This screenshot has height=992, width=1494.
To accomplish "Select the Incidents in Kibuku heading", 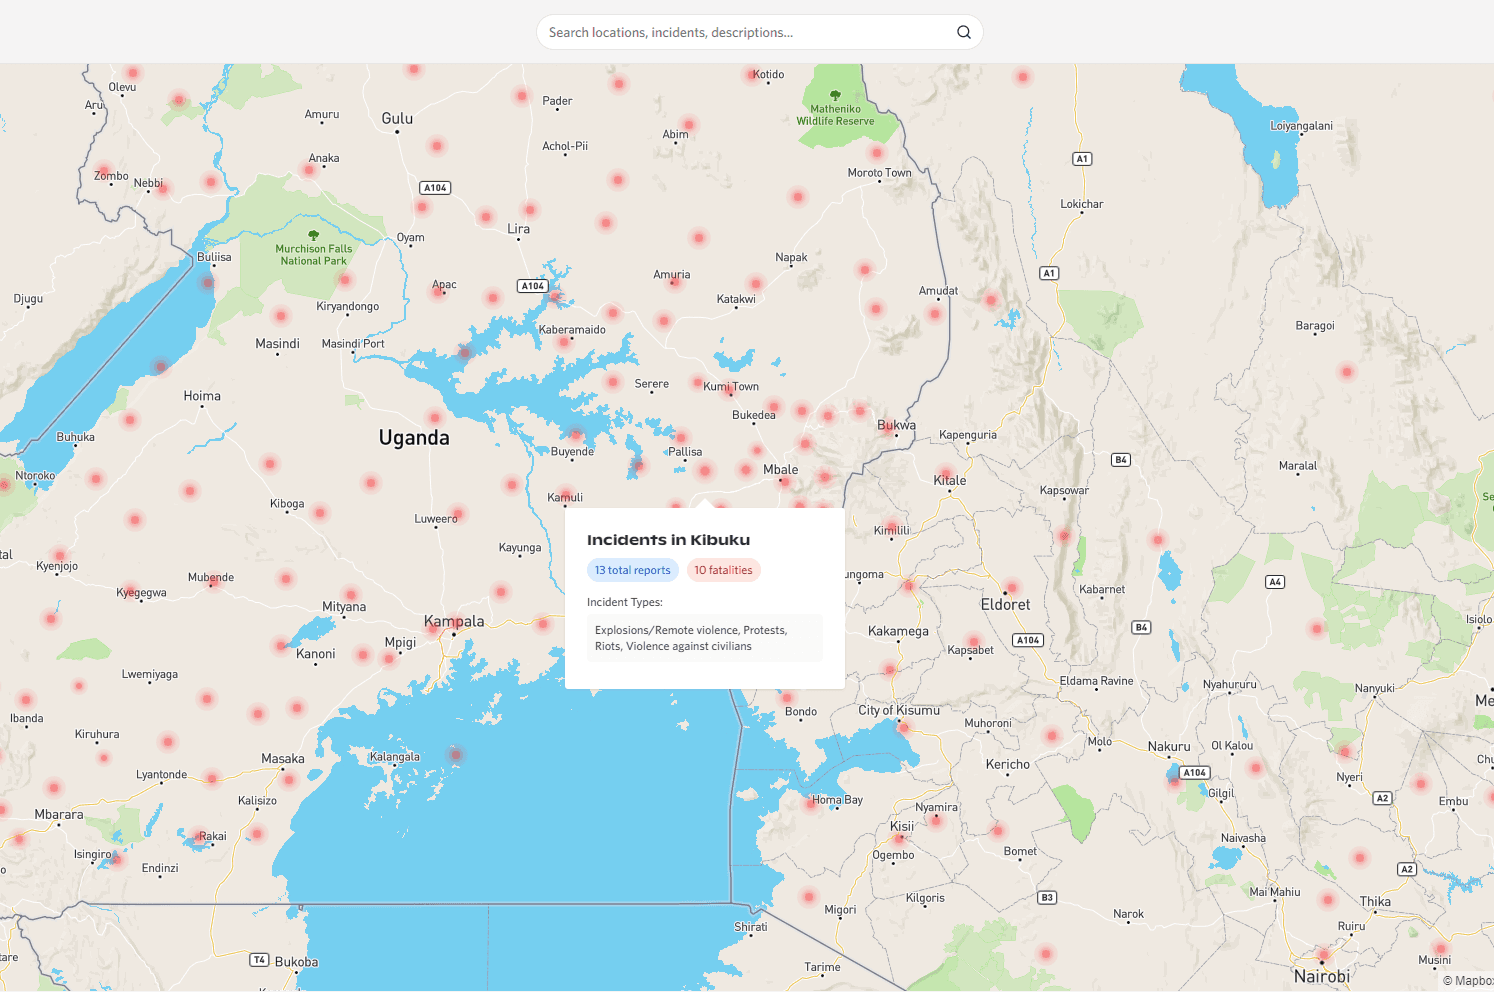I will coord(668,540).
